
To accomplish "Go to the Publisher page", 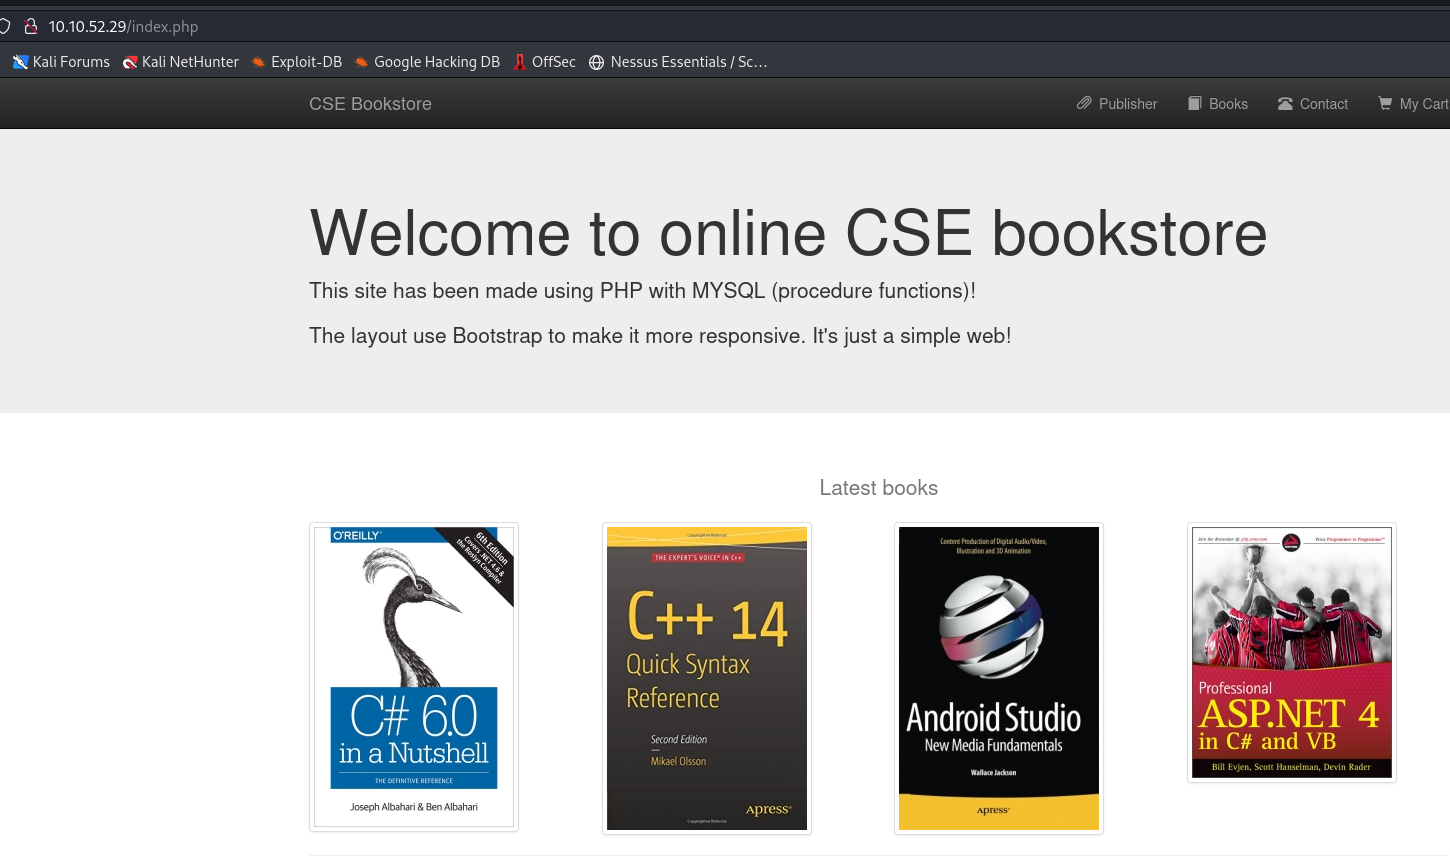I will point(1127,104).
